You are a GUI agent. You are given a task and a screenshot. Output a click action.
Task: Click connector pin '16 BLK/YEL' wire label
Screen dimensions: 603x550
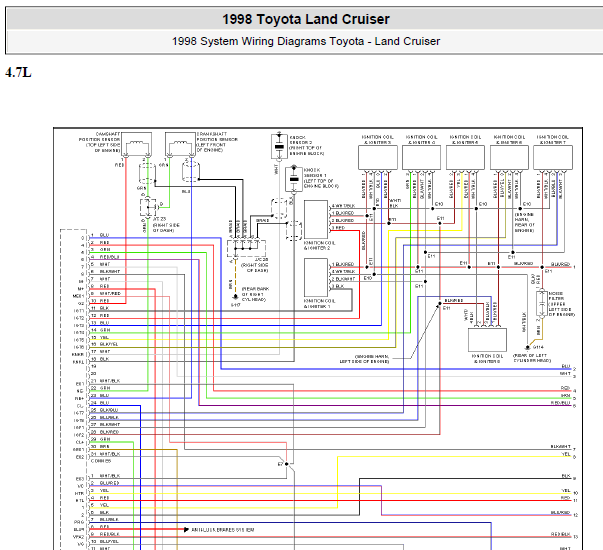[104, 344]
